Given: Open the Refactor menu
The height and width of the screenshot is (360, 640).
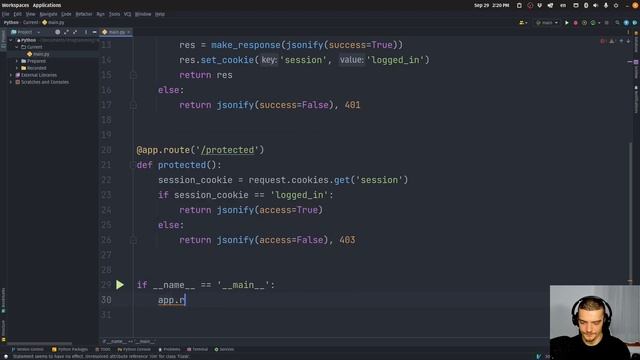Looking at the screenshot, I should [x=84, y=14].
